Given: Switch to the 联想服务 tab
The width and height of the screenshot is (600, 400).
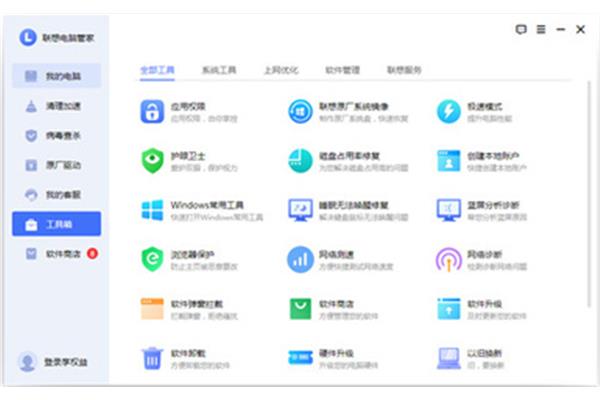Looking at the screenshot, I should pyautogui.click(x=404, y=70).
